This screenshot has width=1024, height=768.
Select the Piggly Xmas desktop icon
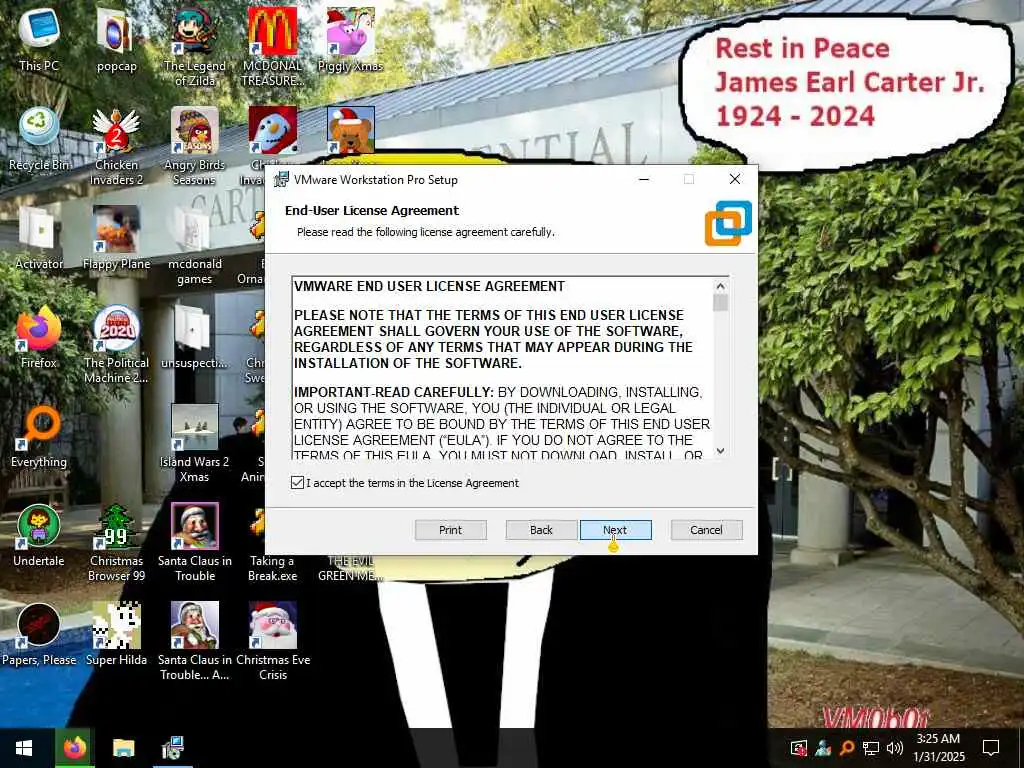click(x=351, y=39)
